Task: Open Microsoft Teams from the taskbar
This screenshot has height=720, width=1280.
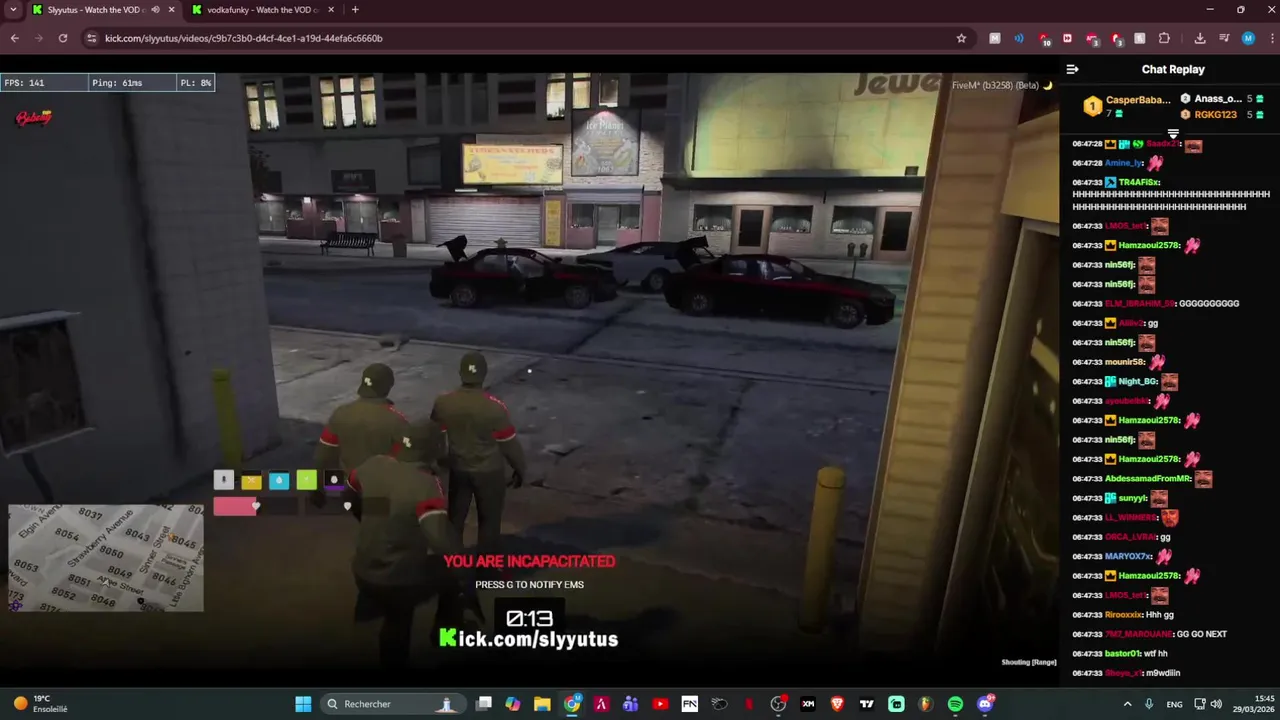Action: click(x=630, y=704)
